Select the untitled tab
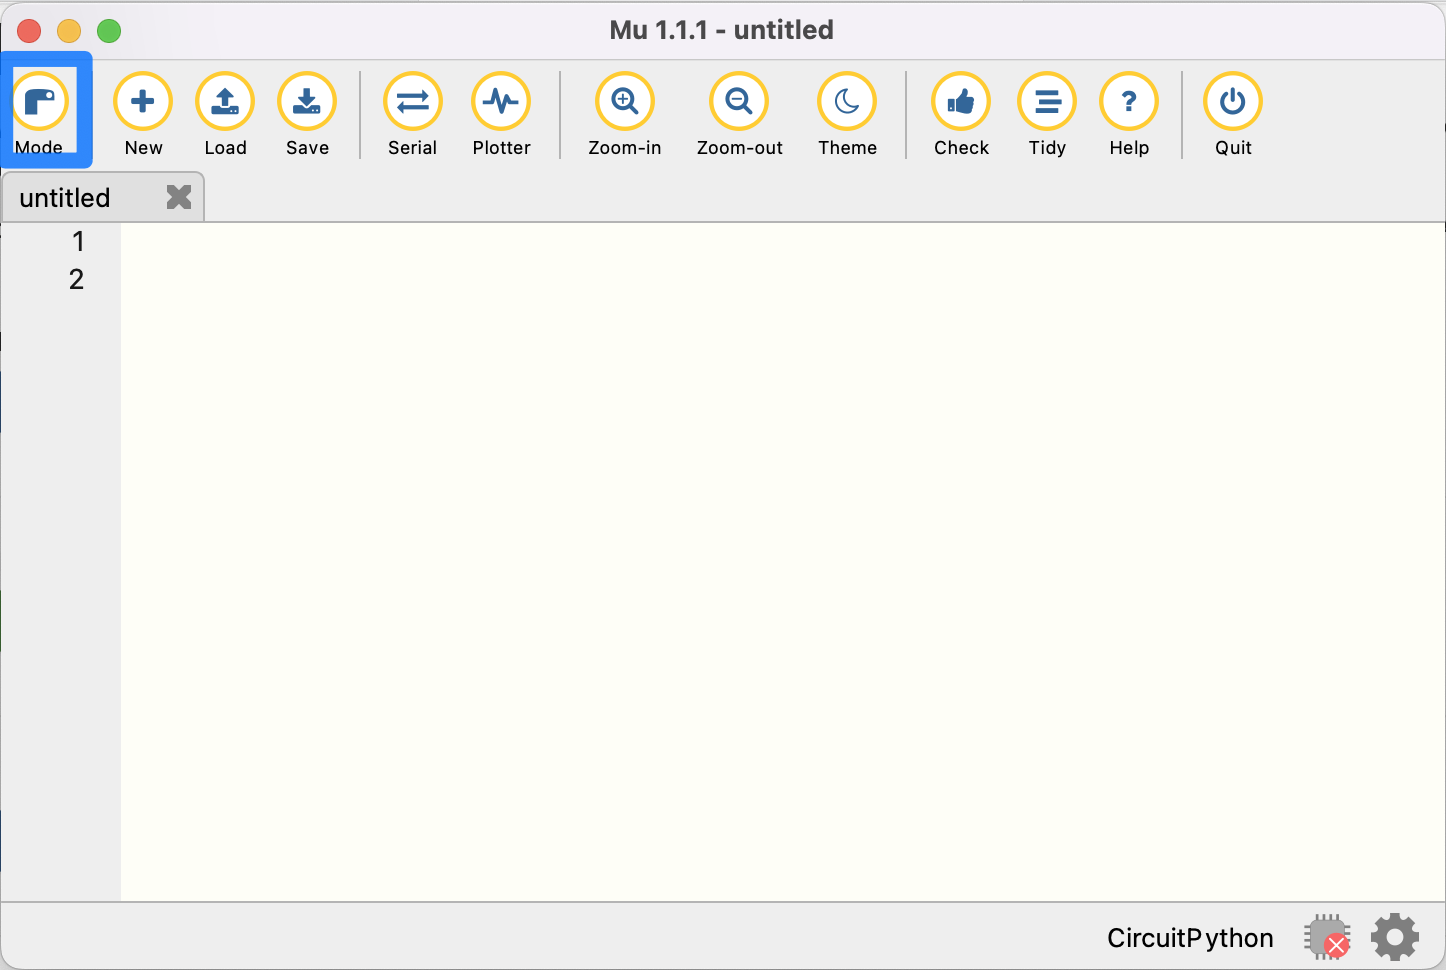Screen dimensions: 1446x970 (66, 198)
